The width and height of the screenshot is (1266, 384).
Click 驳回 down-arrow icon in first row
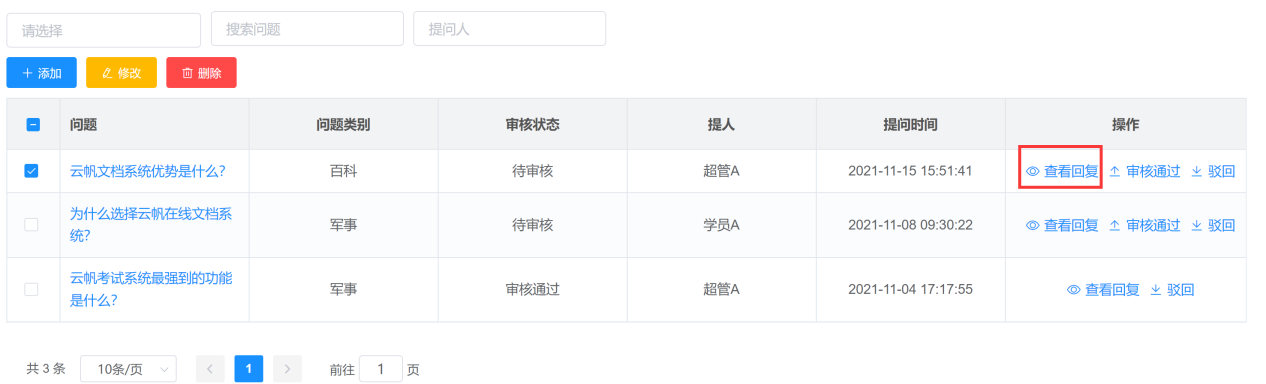1196,171
